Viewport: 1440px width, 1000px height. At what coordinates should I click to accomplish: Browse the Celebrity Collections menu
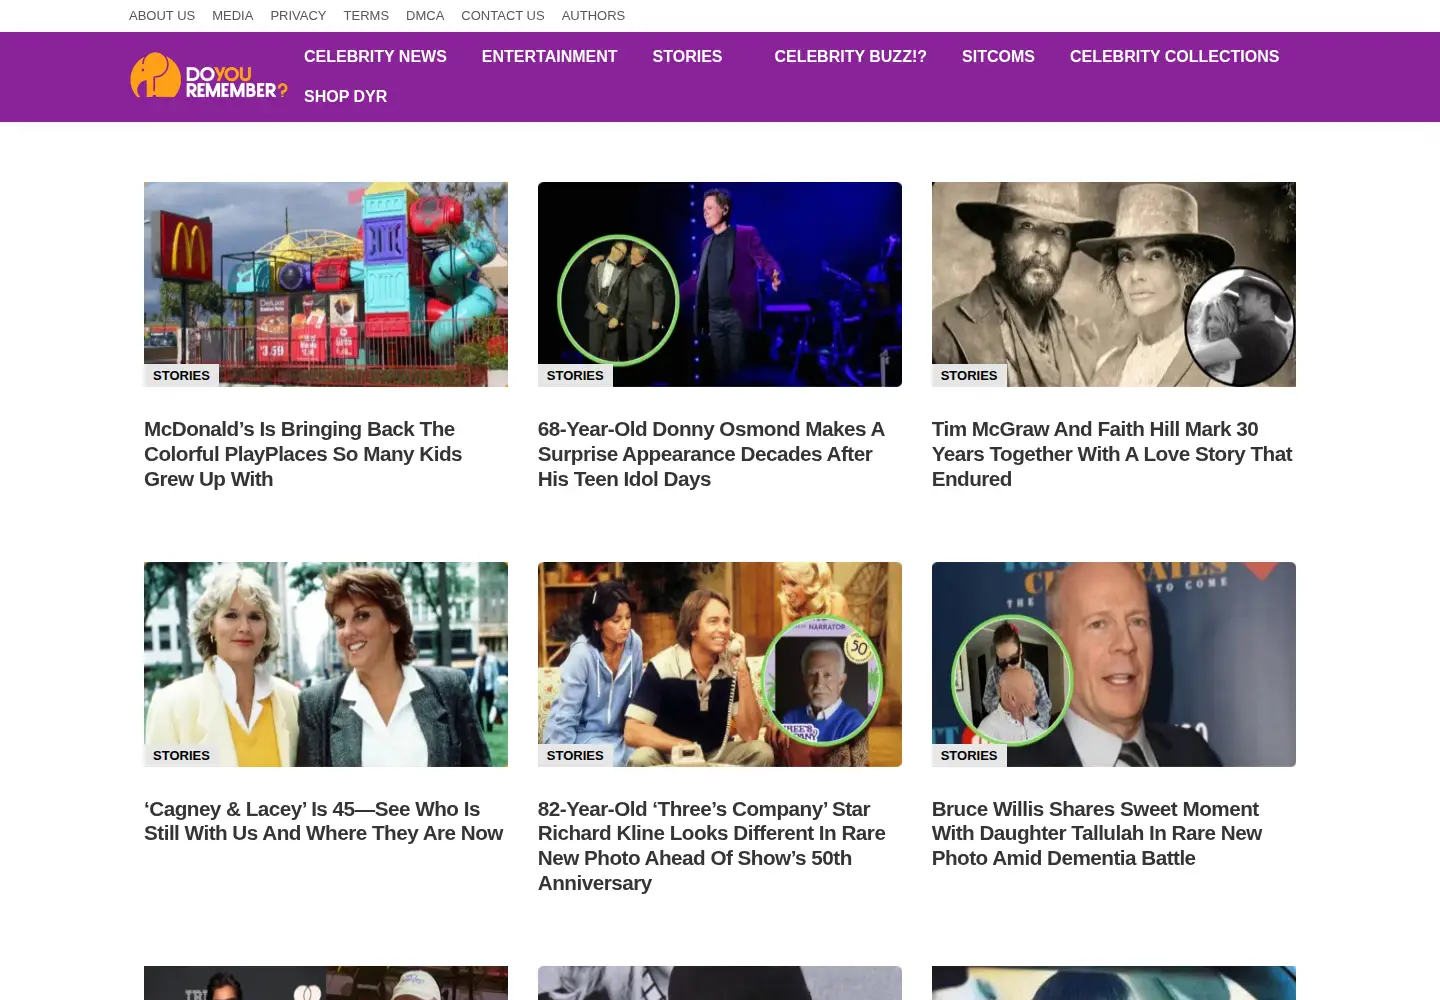pos(1174,57)
